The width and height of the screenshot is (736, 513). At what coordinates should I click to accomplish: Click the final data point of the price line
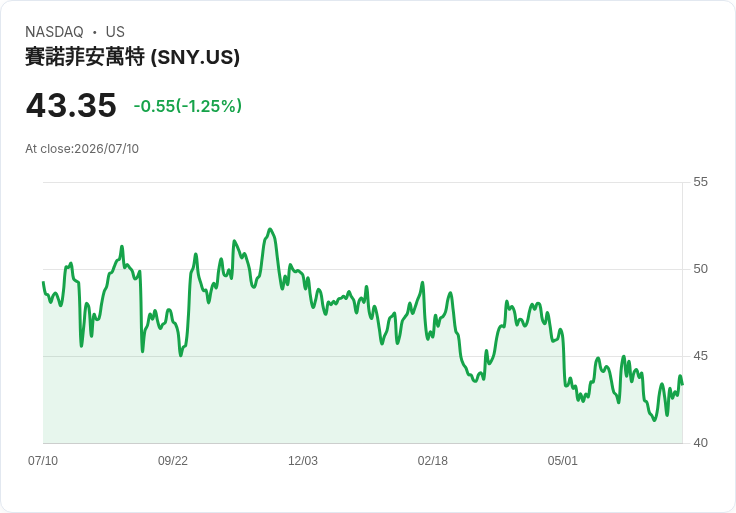(682, 384)
